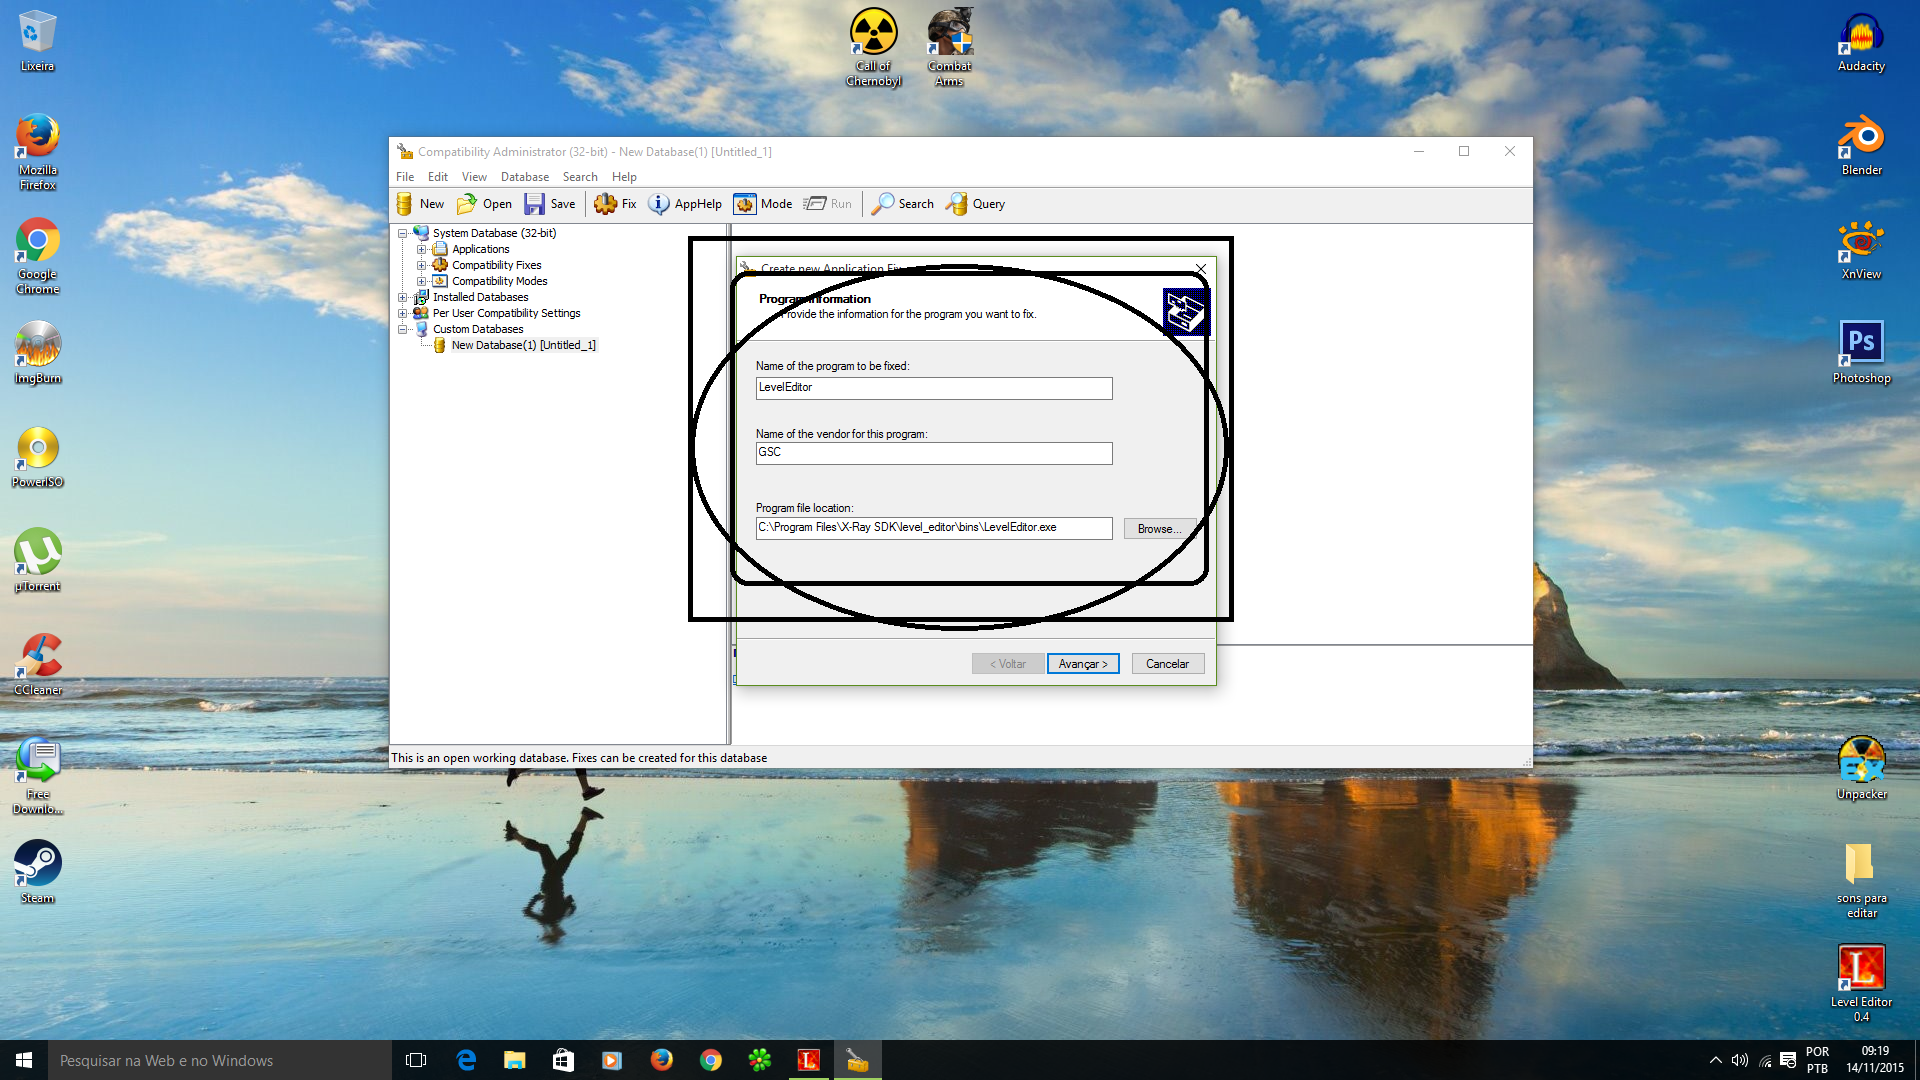Select the Audacity desktop shortcut
This screenshot has width=1920, height=1080.
[1861, 41]
